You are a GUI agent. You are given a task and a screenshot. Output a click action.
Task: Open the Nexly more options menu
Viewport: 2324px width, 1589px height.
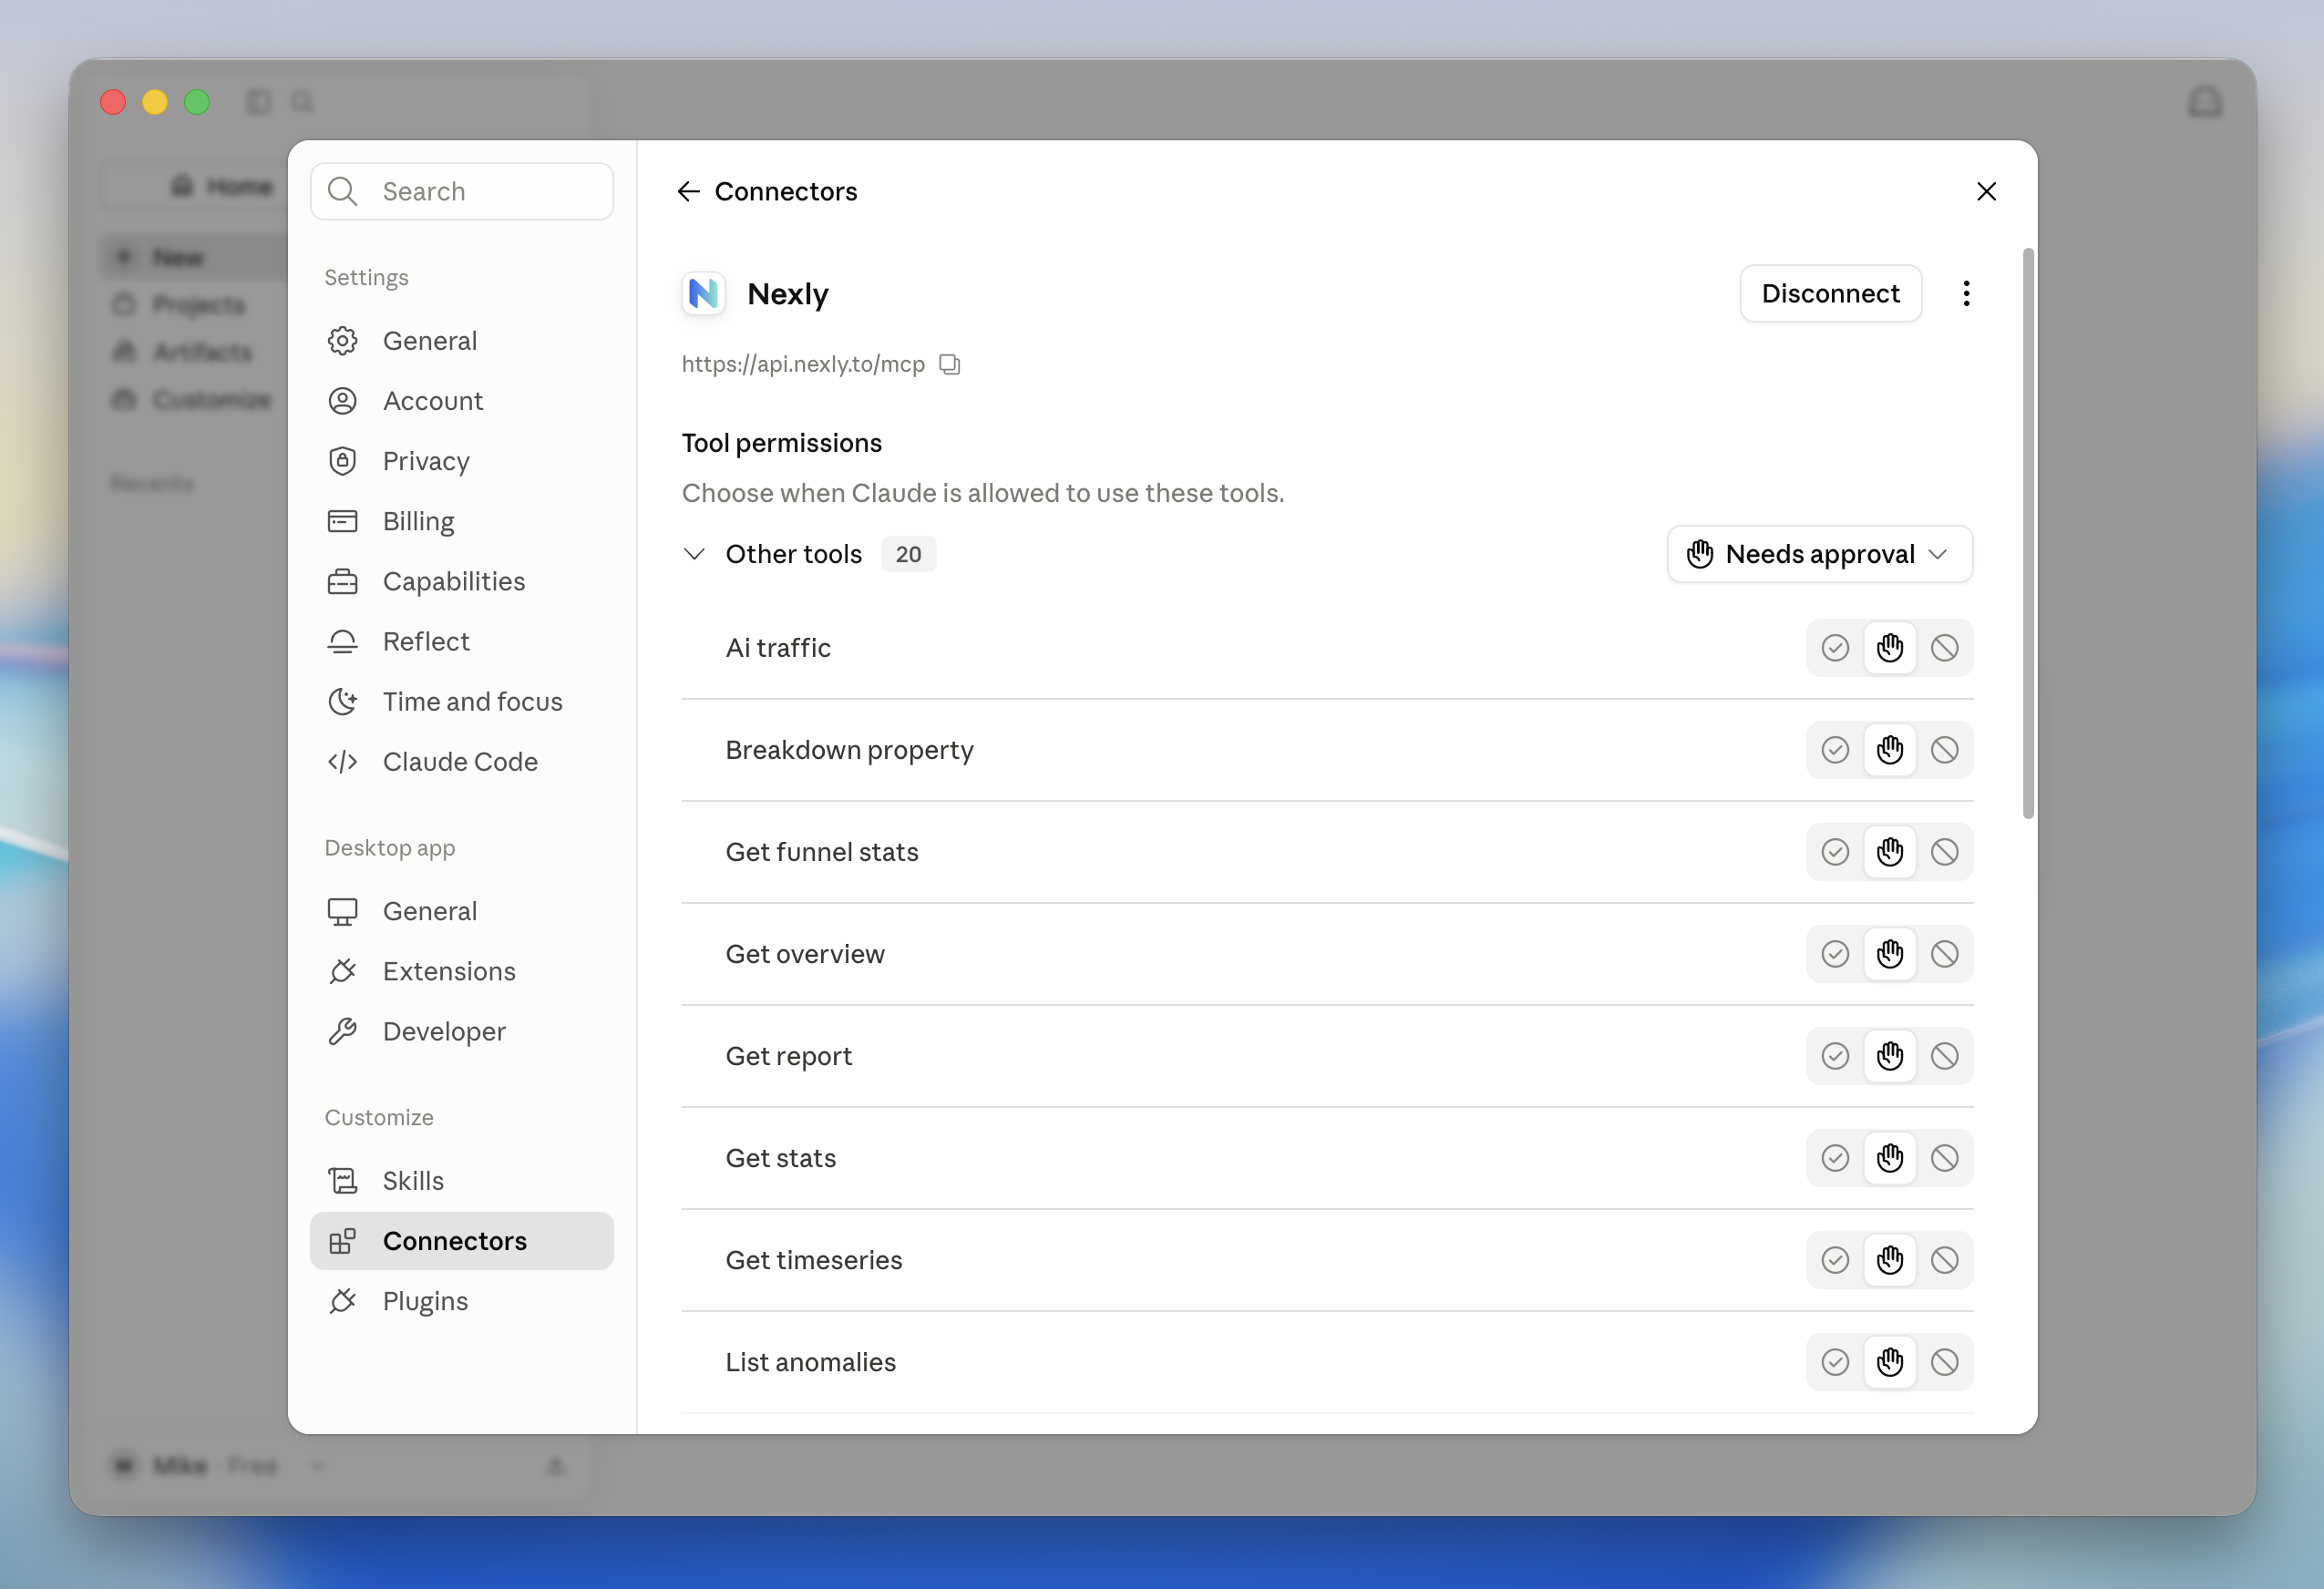coord(1966,293)
